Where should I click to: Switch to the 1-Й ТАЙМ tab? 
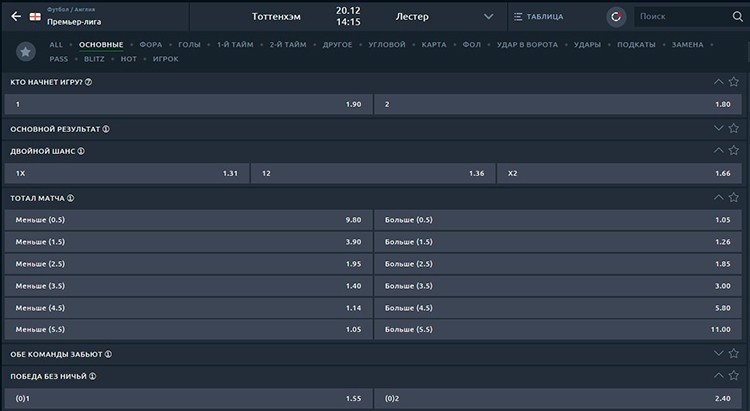tap(235, 44)
